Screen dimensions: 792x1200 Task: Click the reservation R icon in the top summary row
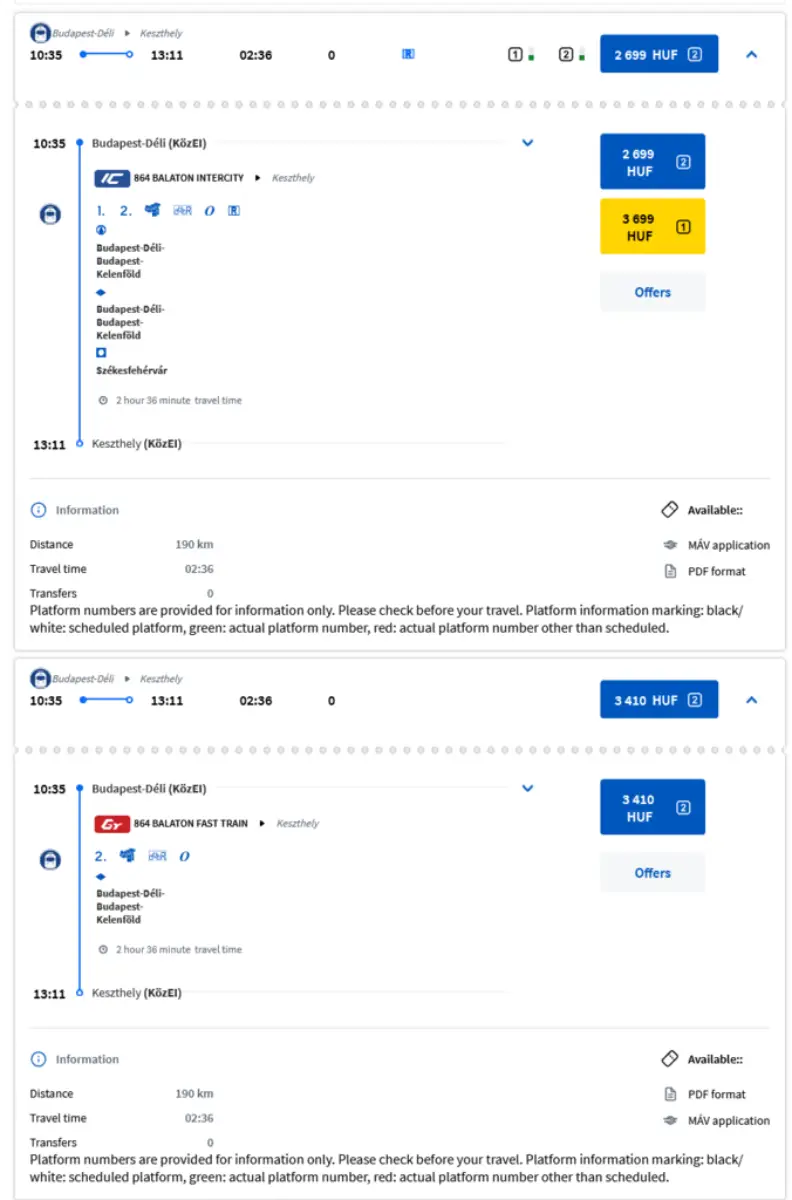coord(408,55)
